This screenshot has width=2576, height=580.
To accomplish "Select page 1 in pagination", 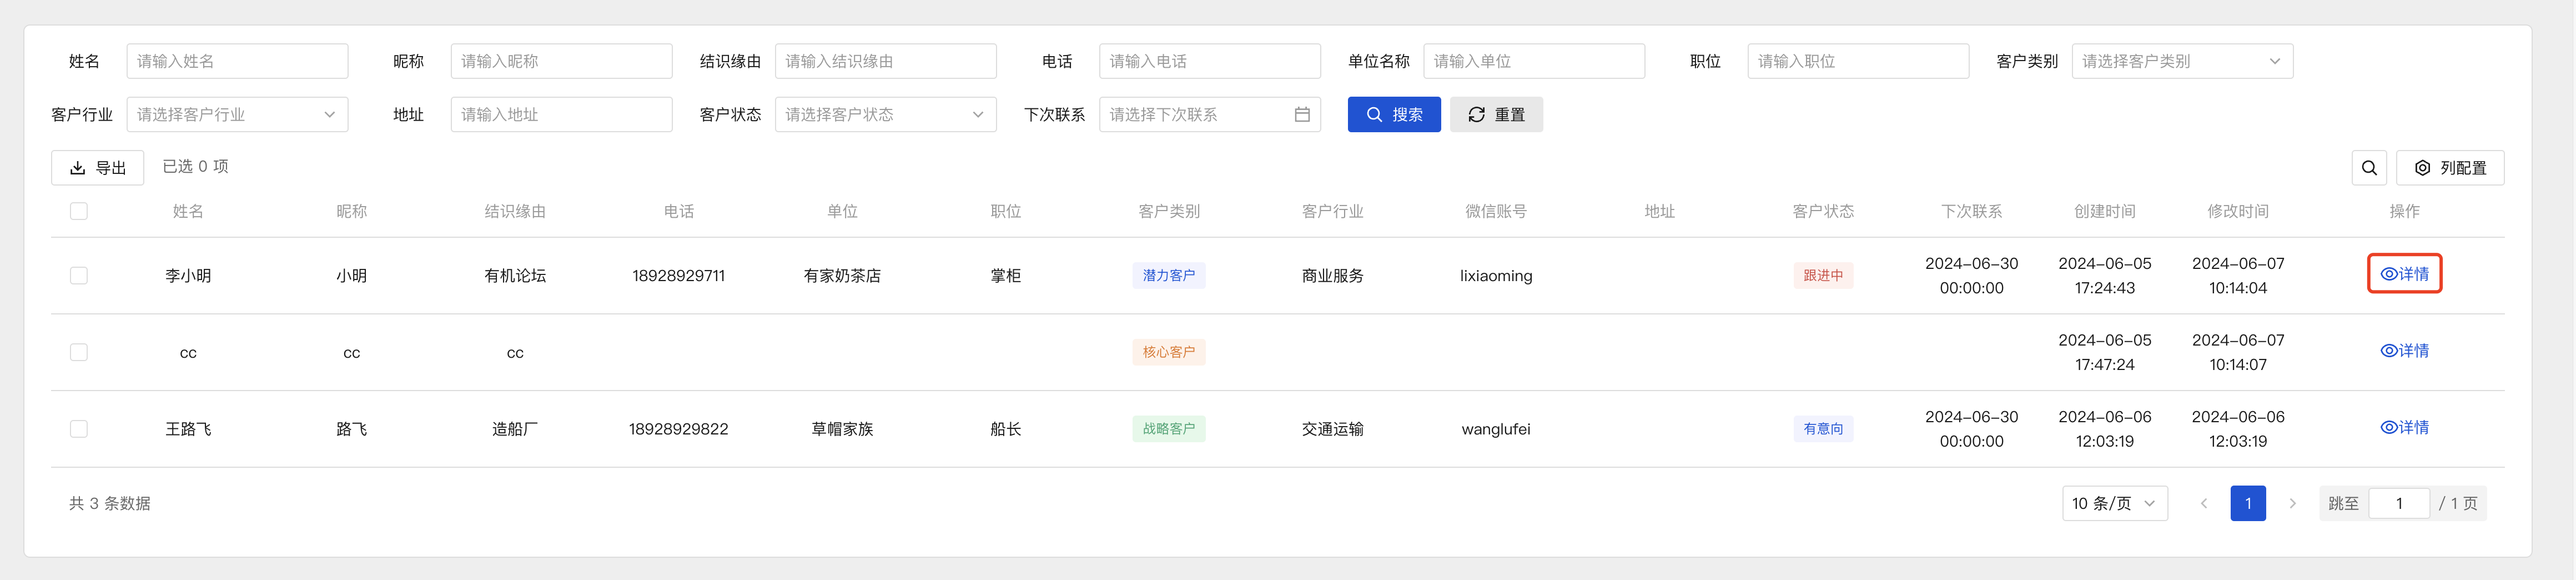I will [2247, 504].
